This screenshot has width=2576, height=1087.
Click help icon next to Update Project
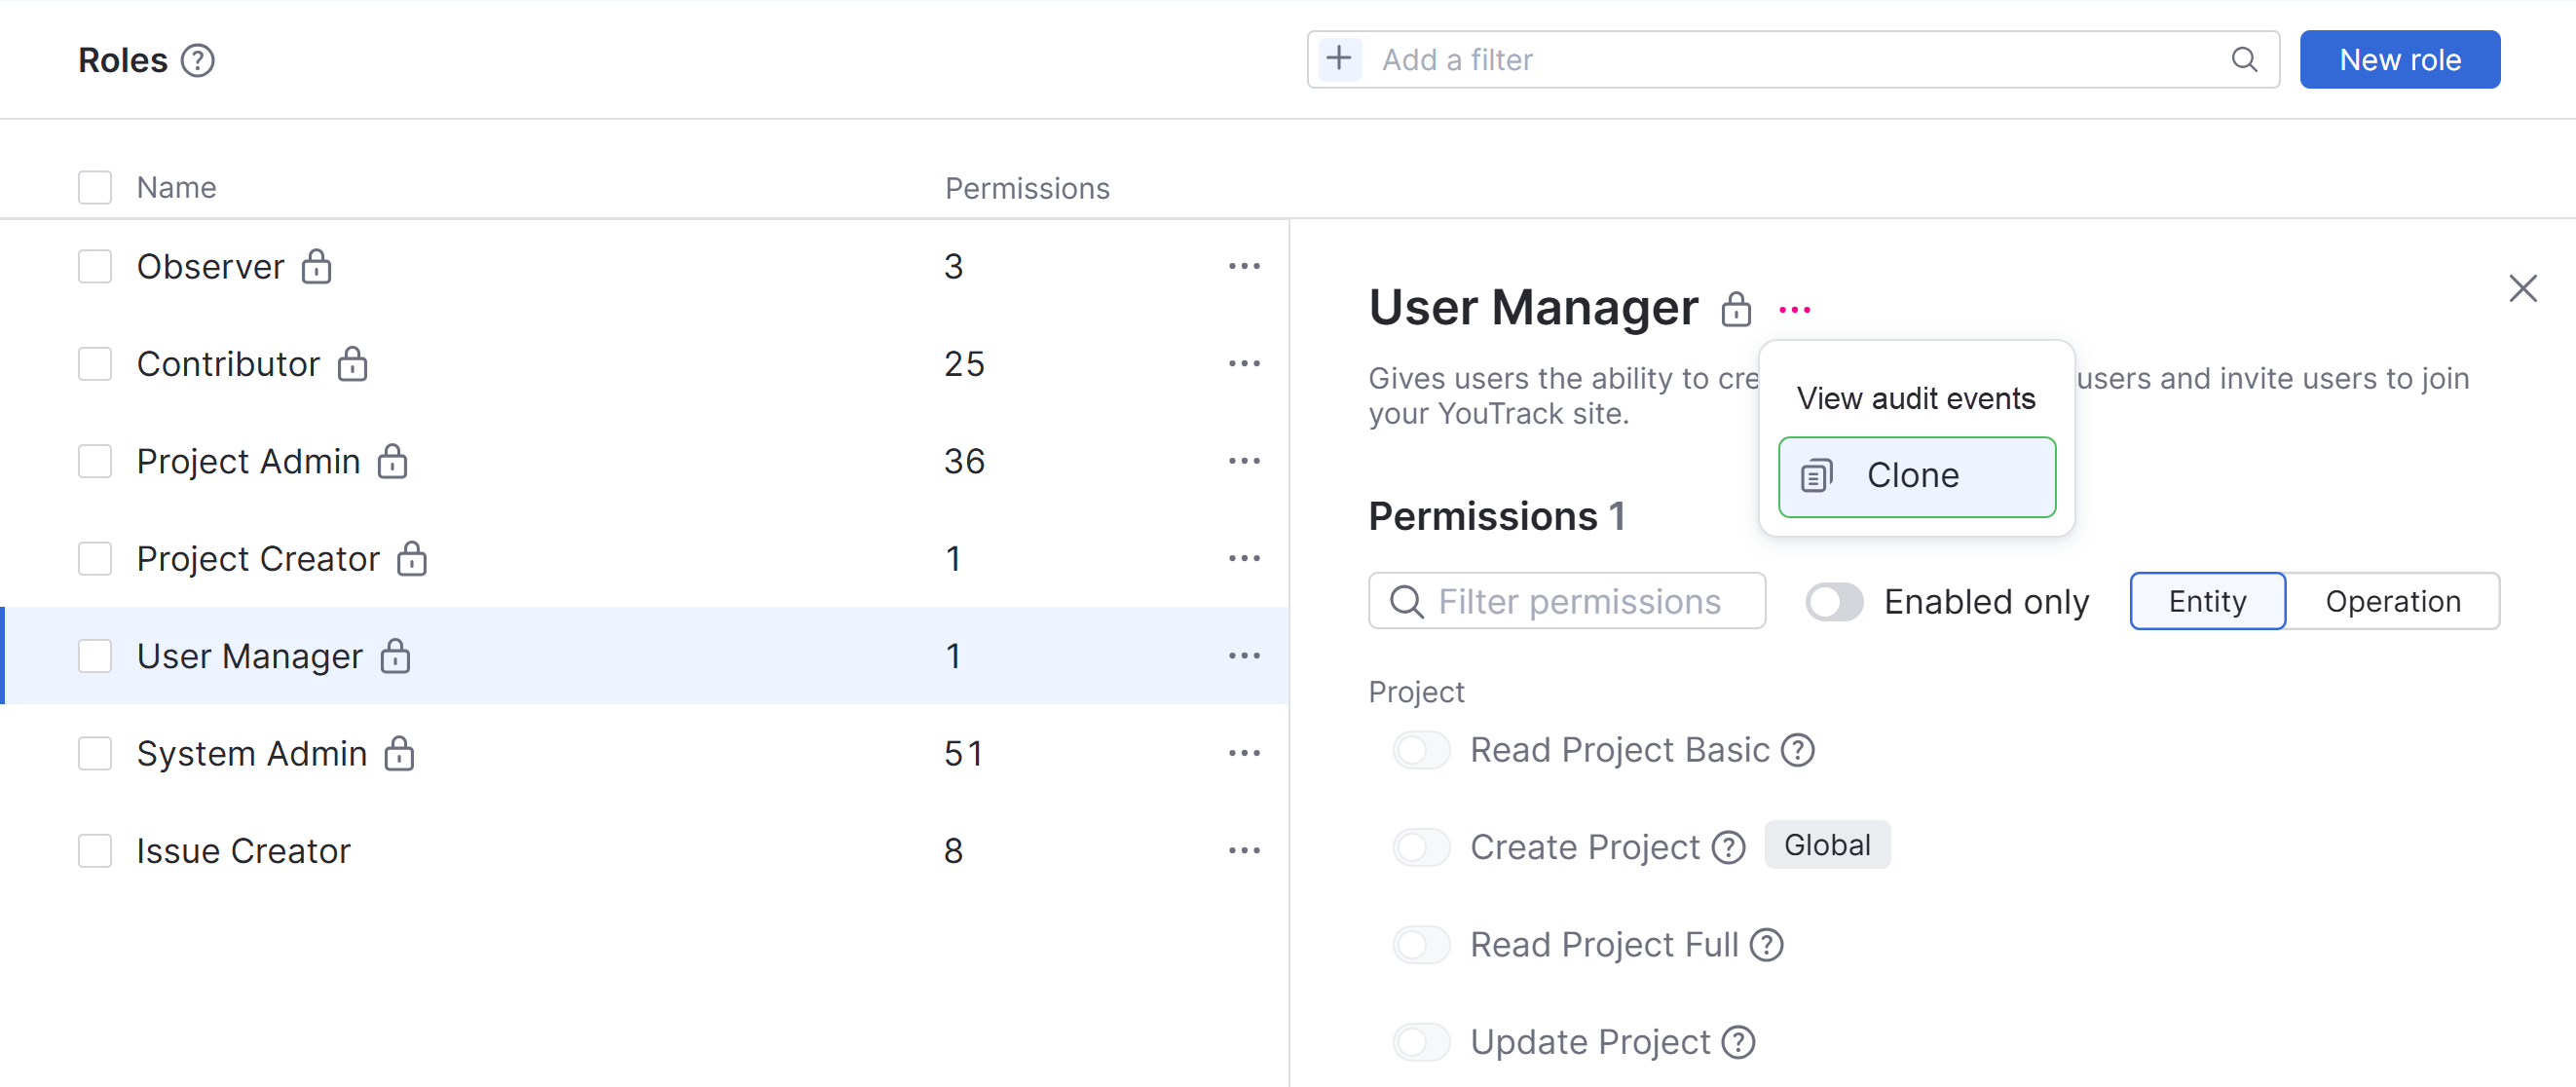tap(1738, 1042)
